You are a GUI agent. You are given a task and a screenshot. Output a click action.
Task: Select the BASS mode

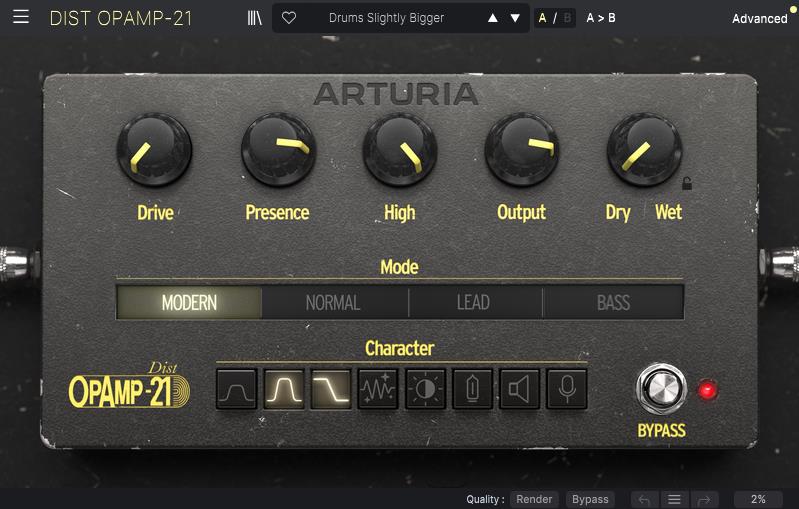[x=614, y=303]
